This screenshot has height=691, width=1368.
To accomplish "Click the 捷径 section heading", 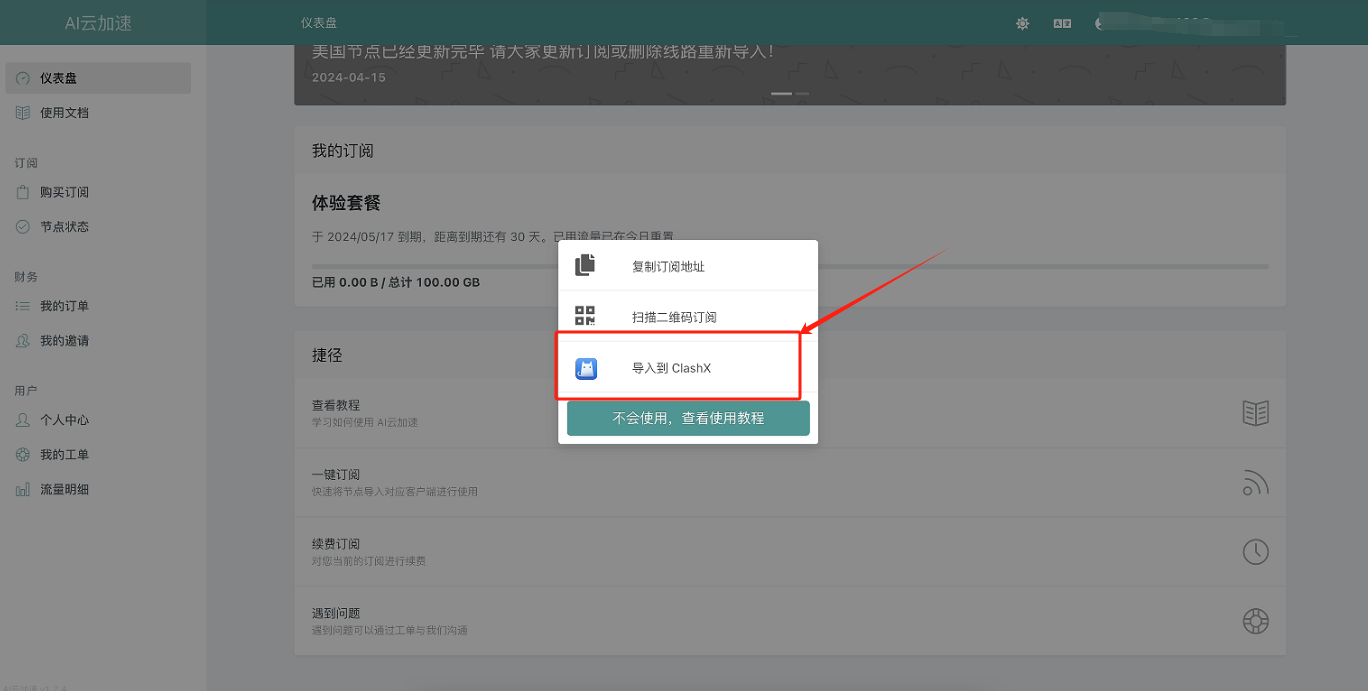I will tap(327, 355).
